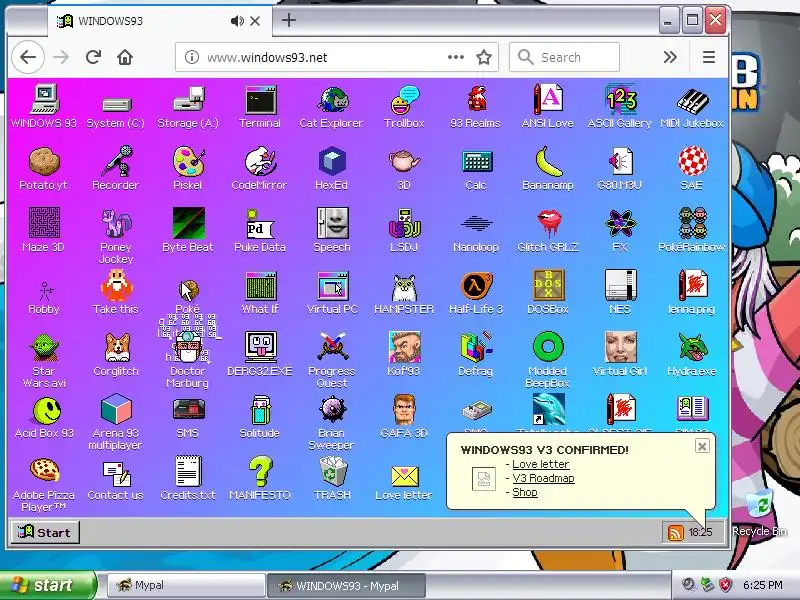Go back in browser
This screenshot has height=600, width=800.
(28, 57)
